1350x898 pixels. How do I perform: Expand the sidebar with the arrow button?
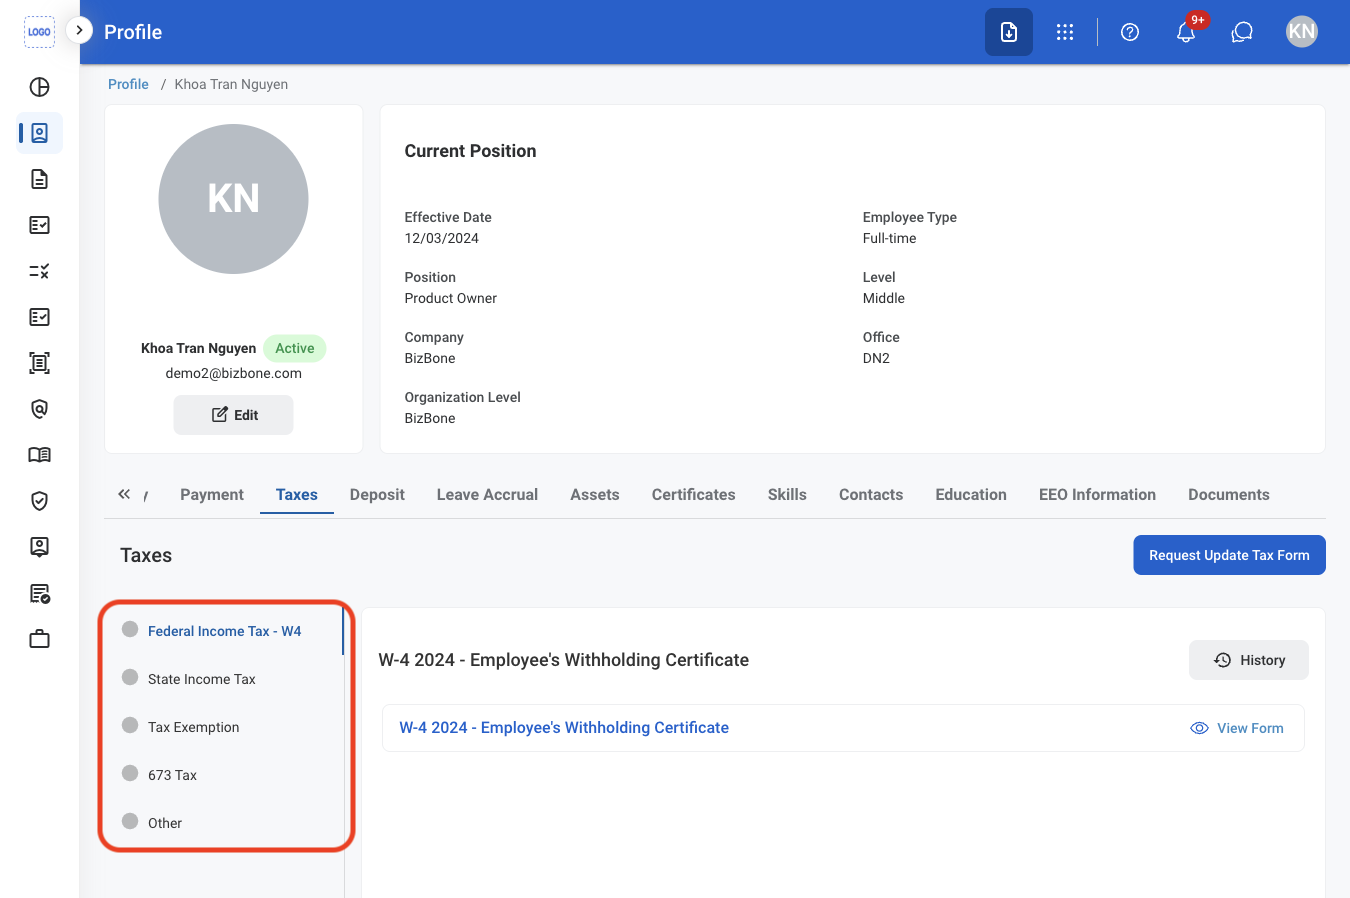coord(79,30)
